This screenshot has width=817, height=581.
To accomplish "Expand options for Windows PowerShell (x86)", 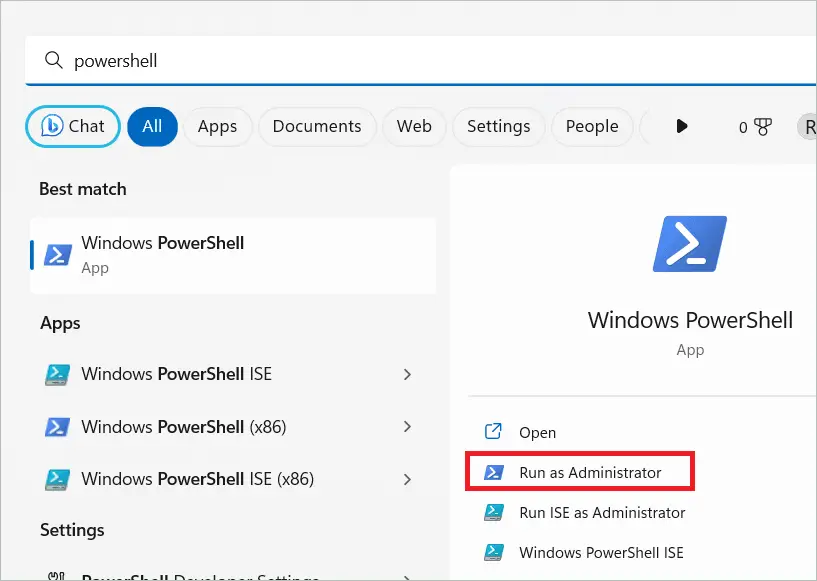I will 407,427.
